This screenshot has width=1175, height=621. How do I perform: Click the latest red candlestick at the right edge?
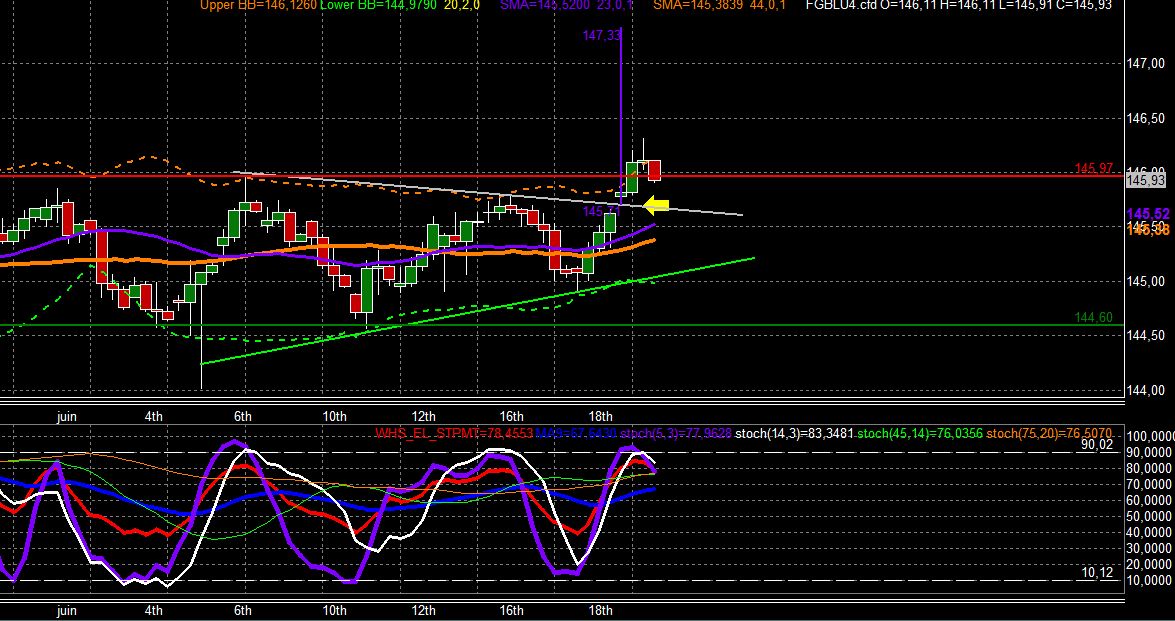coord(654,170)
